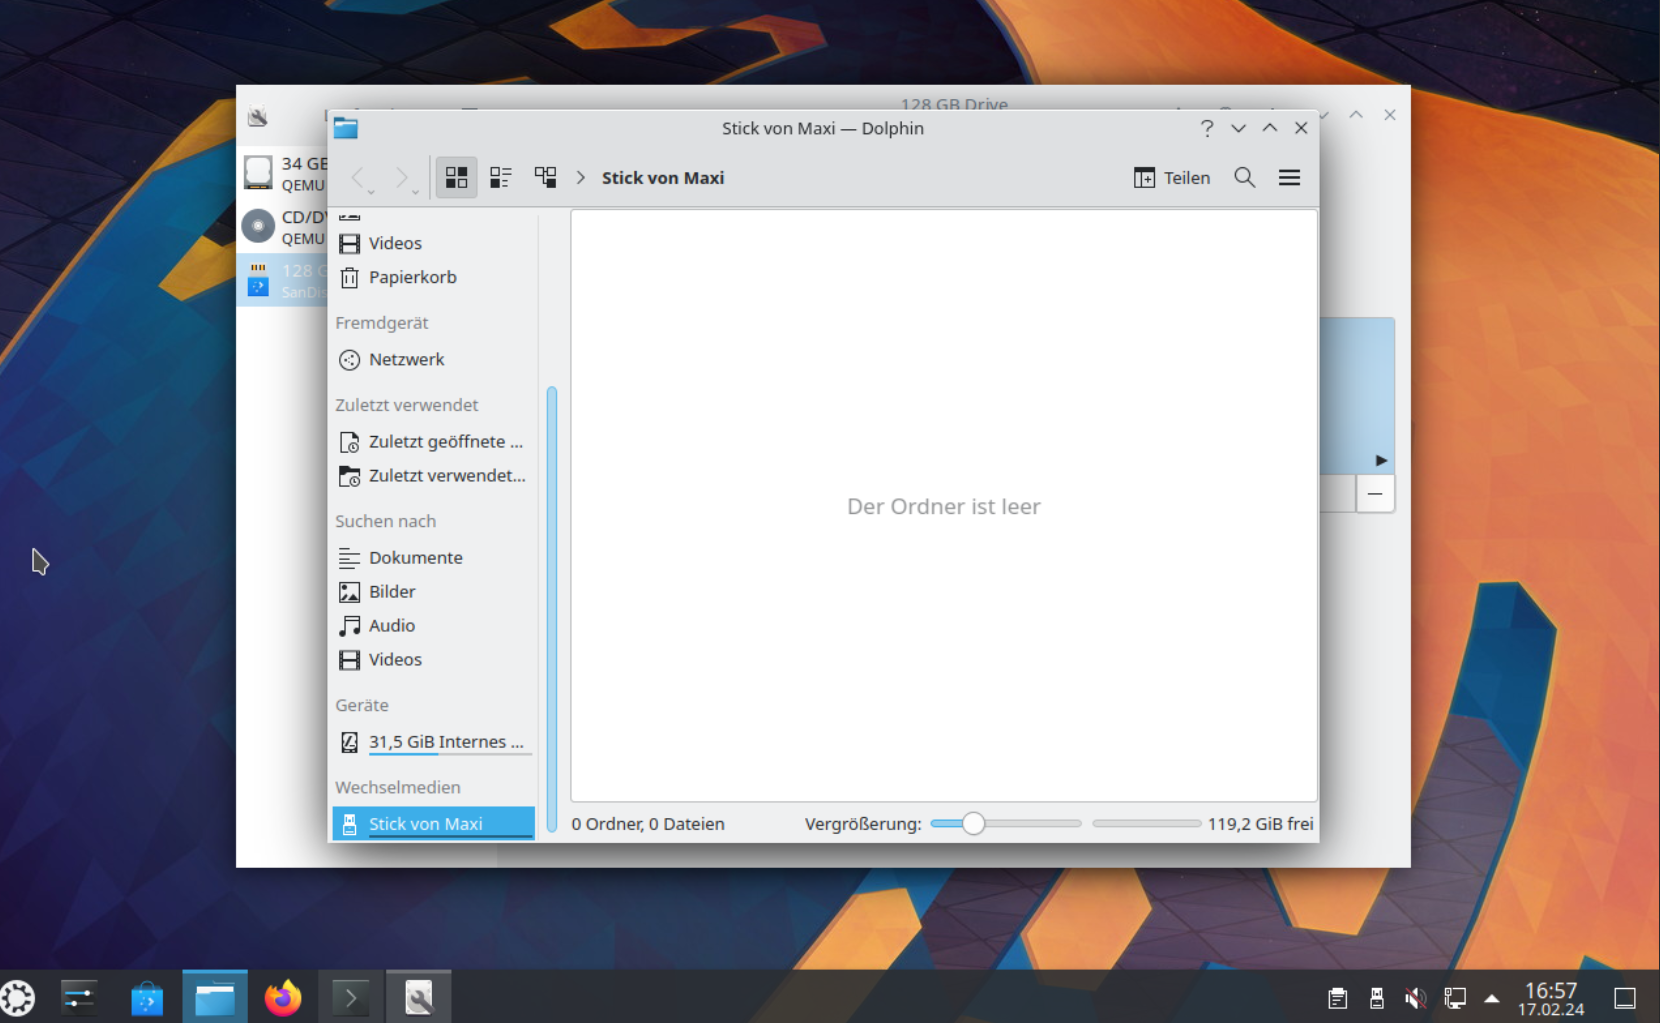Click the Stick von Maxi breadcrumb

click(x=662, y=178)
